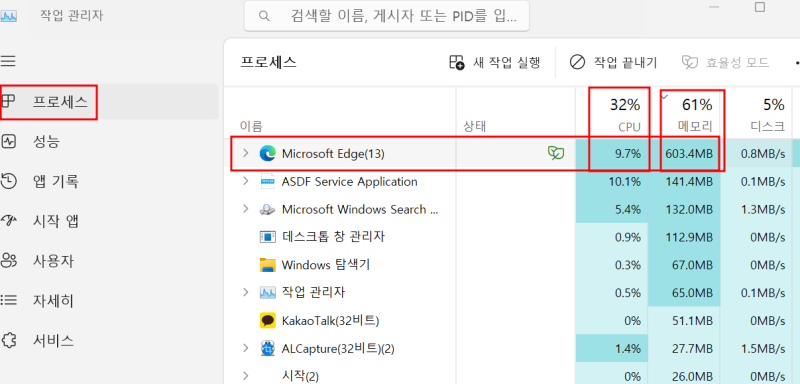Click the Task Manager app icon in title bar

click(x=9, y=16)
